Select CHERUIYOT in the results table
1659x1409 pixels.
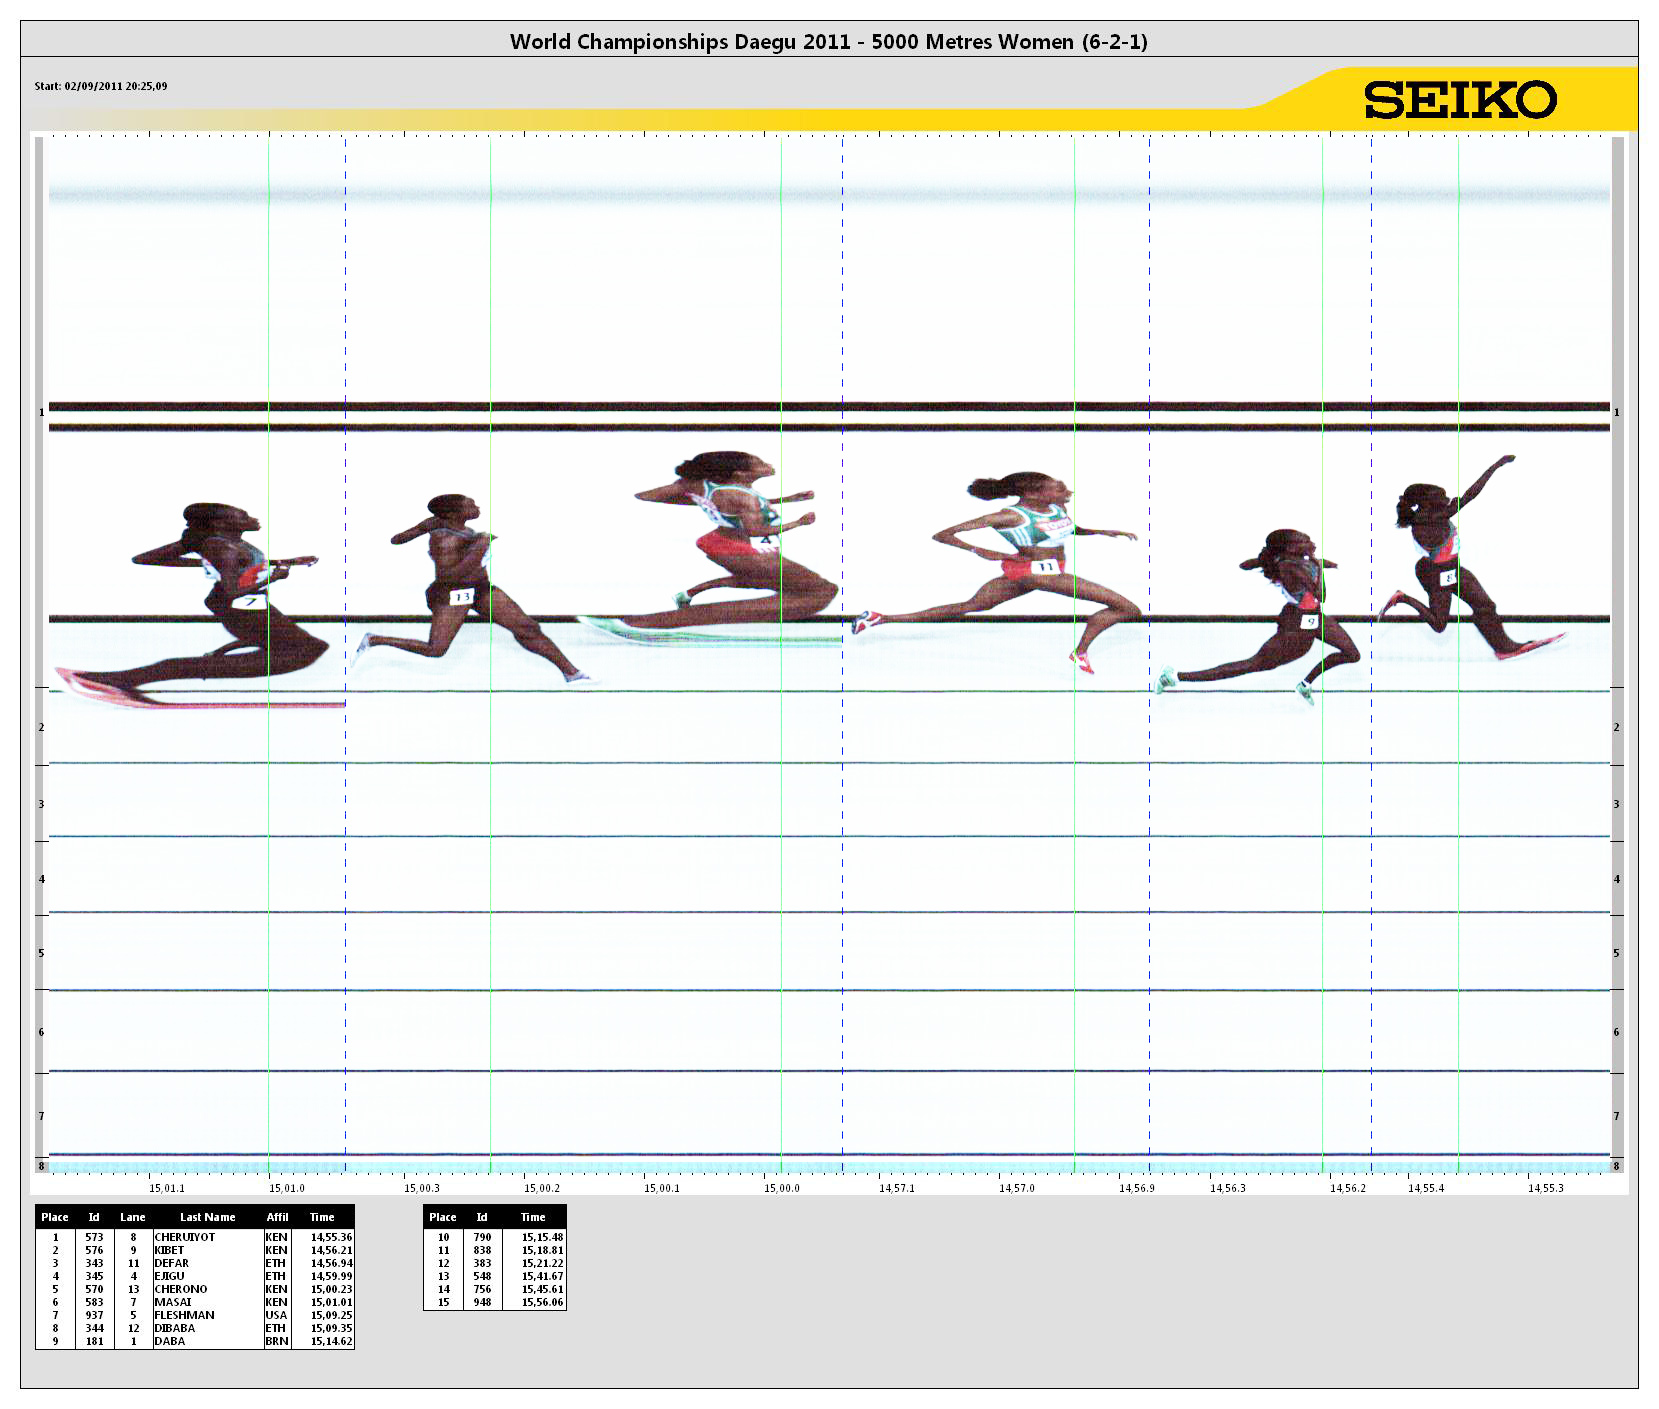click(x=185, y=1237)
